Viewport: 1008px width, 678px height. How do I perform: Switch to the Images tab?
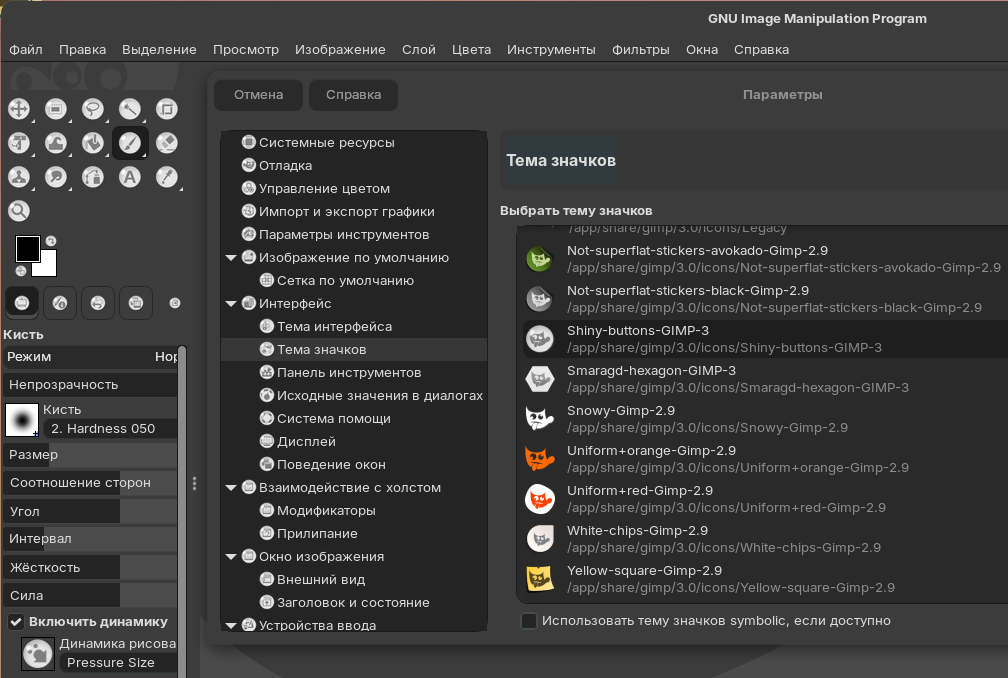click(x=136, y=303)
